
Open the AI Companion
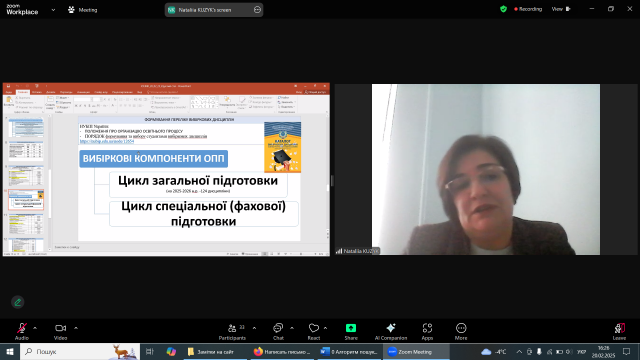tap(391, 328)
